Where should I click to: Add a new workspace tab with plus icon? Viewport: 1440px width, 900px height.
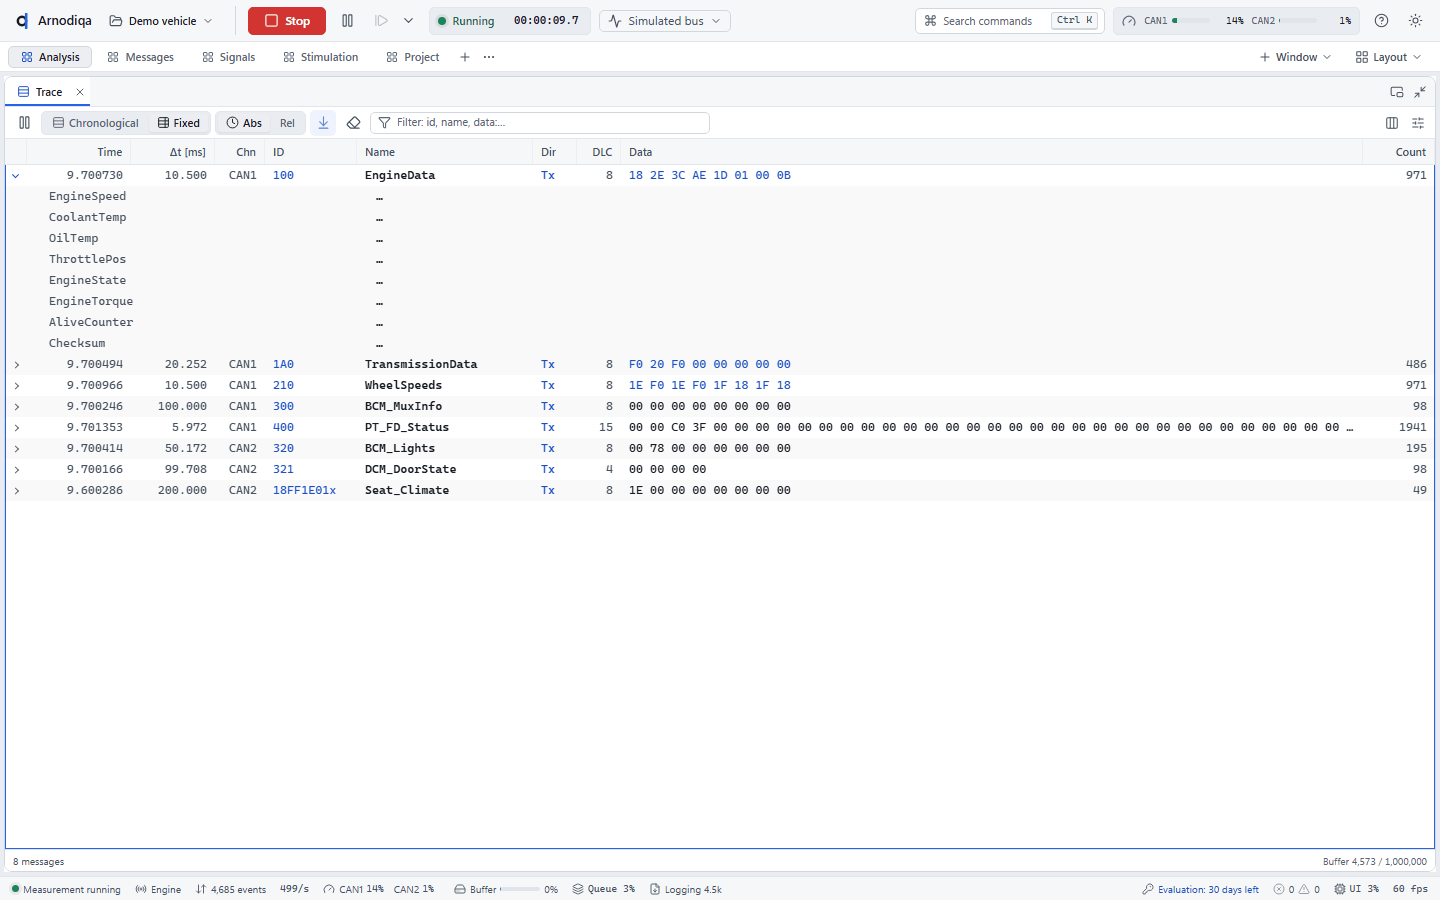point(465,57)
